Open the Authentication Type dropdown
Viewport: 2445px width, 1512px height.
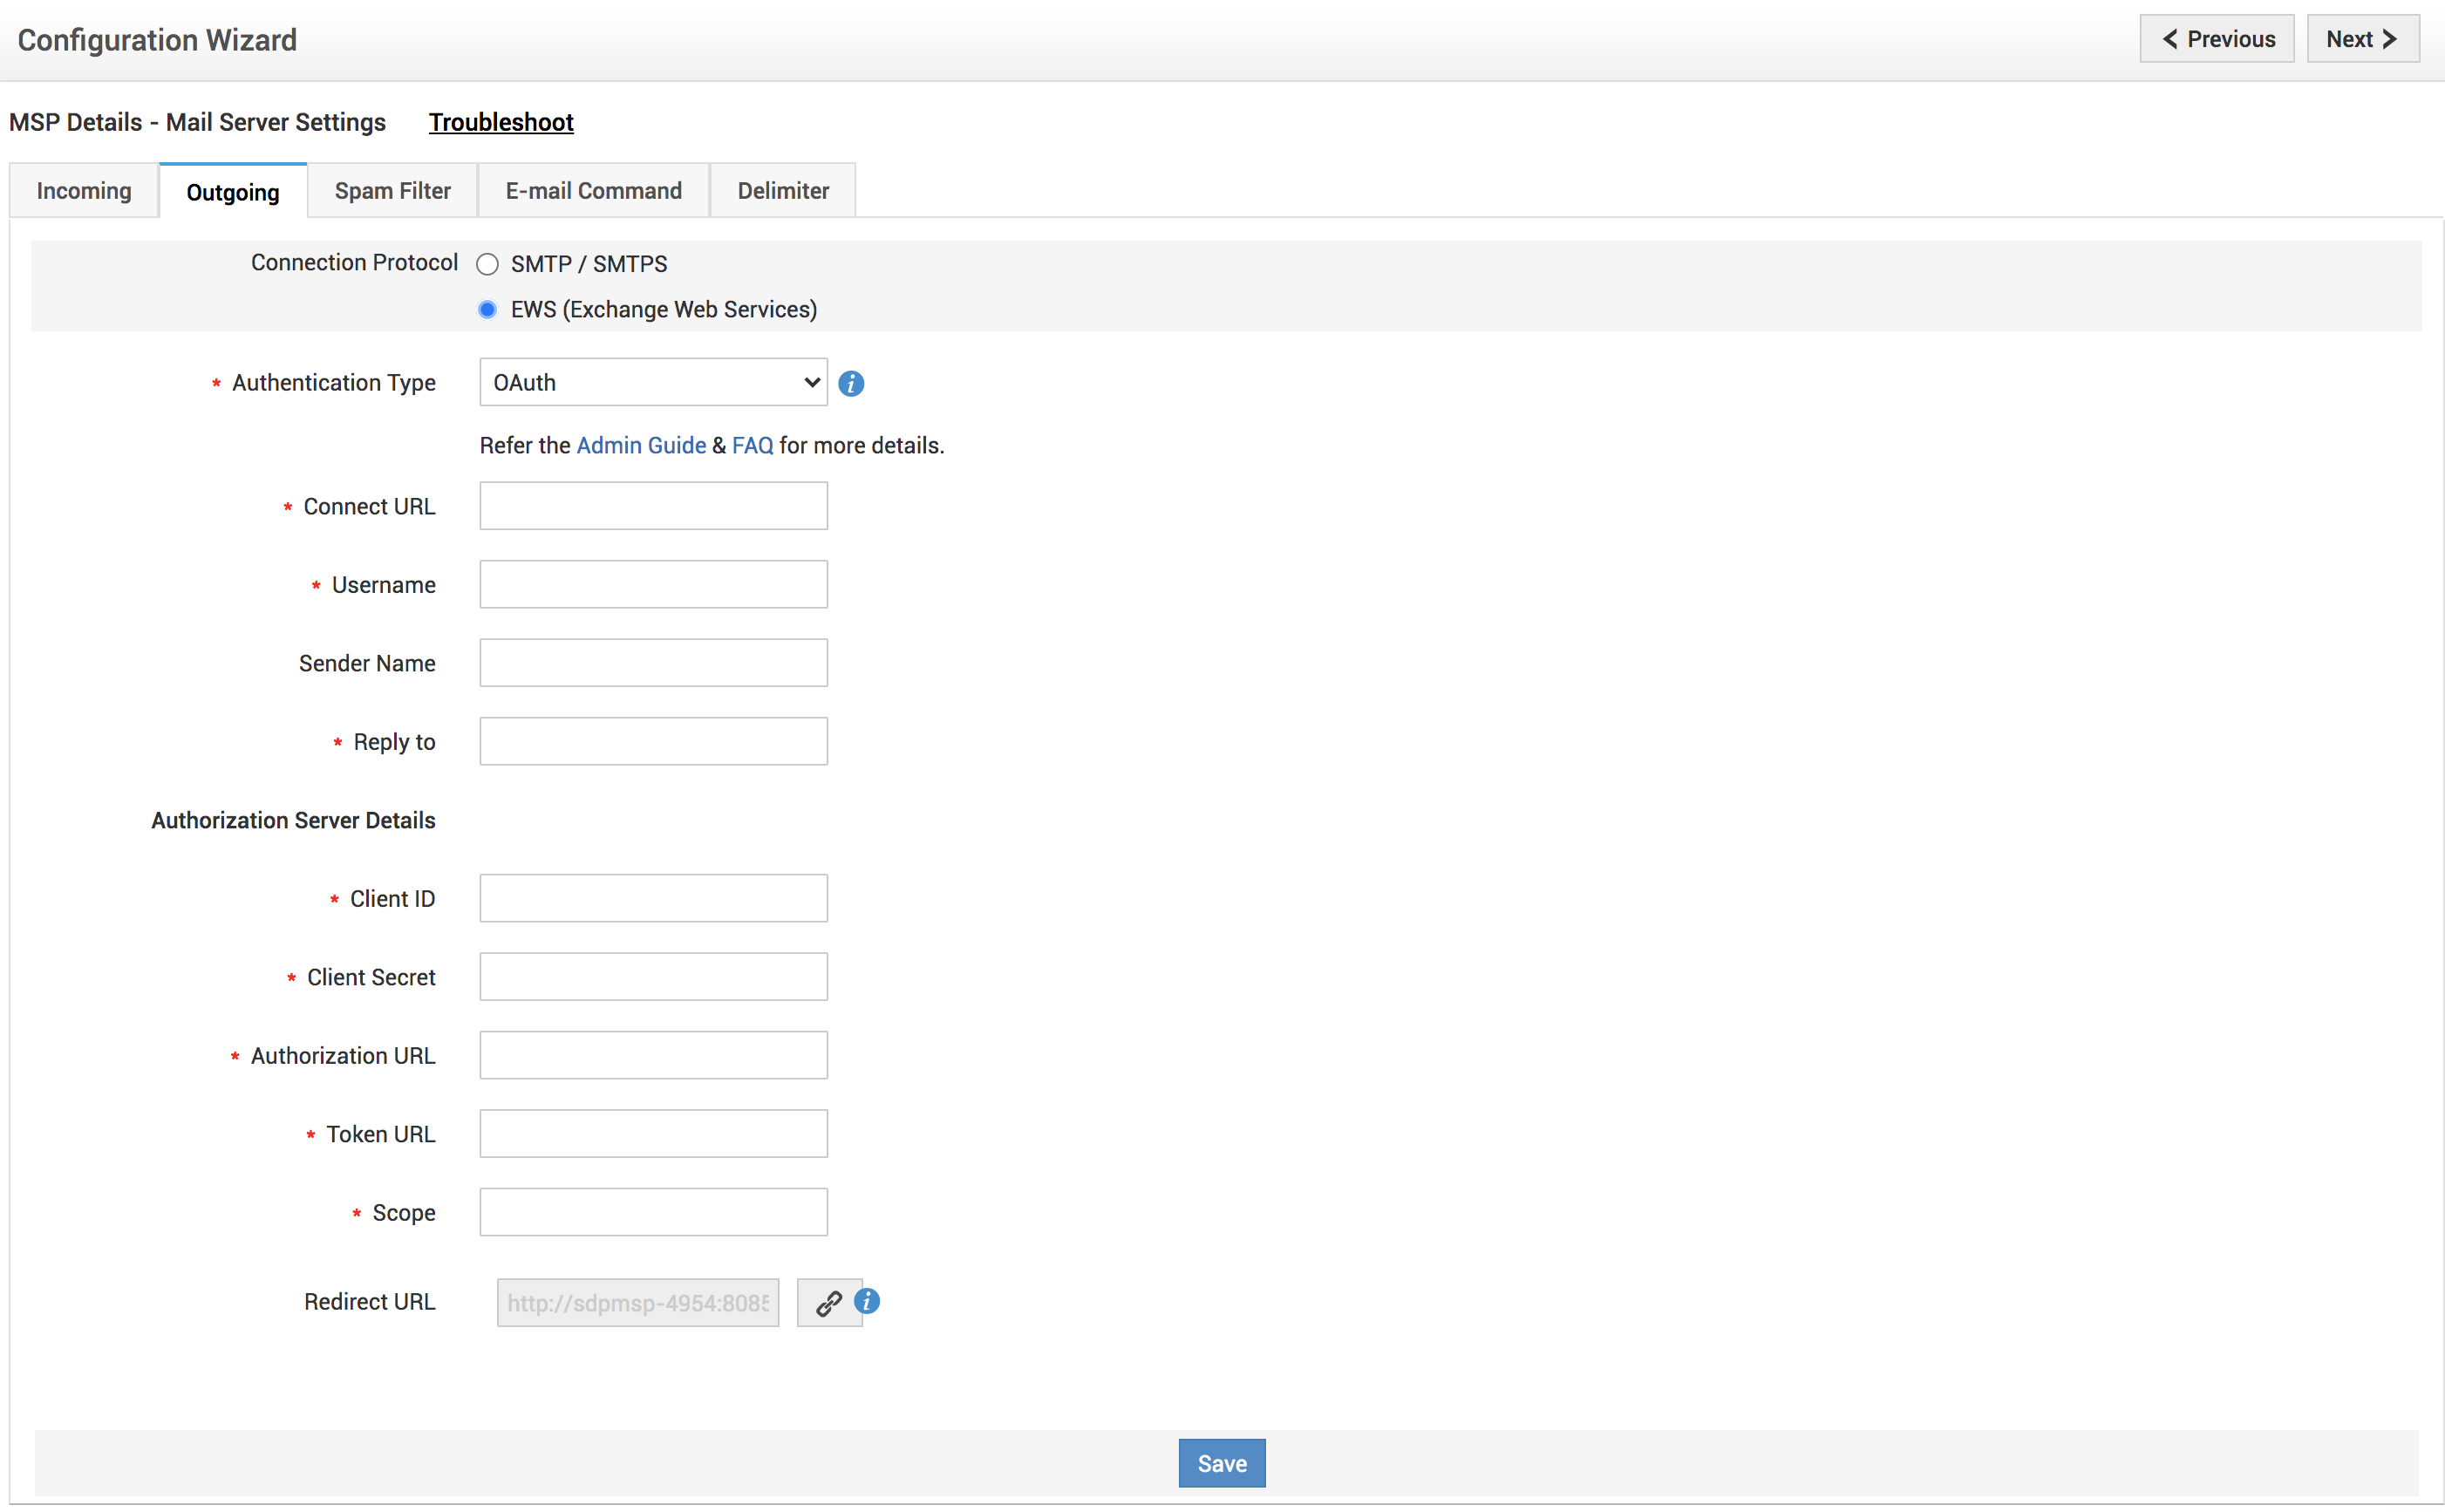click(x=653, y=383)
